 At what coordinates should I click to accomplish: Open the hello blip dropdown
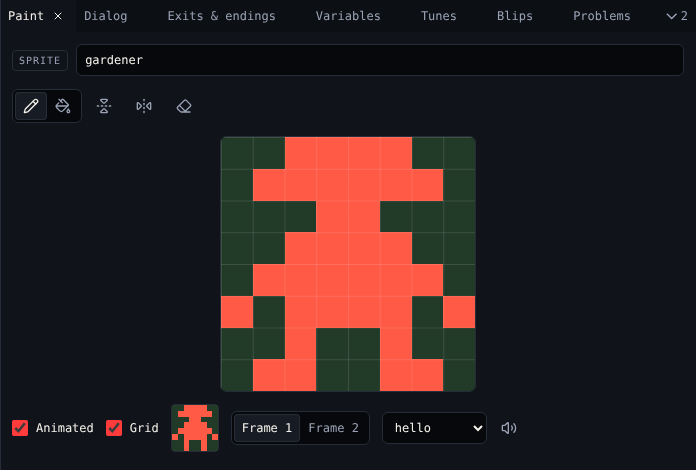click(x=434, y=428)
